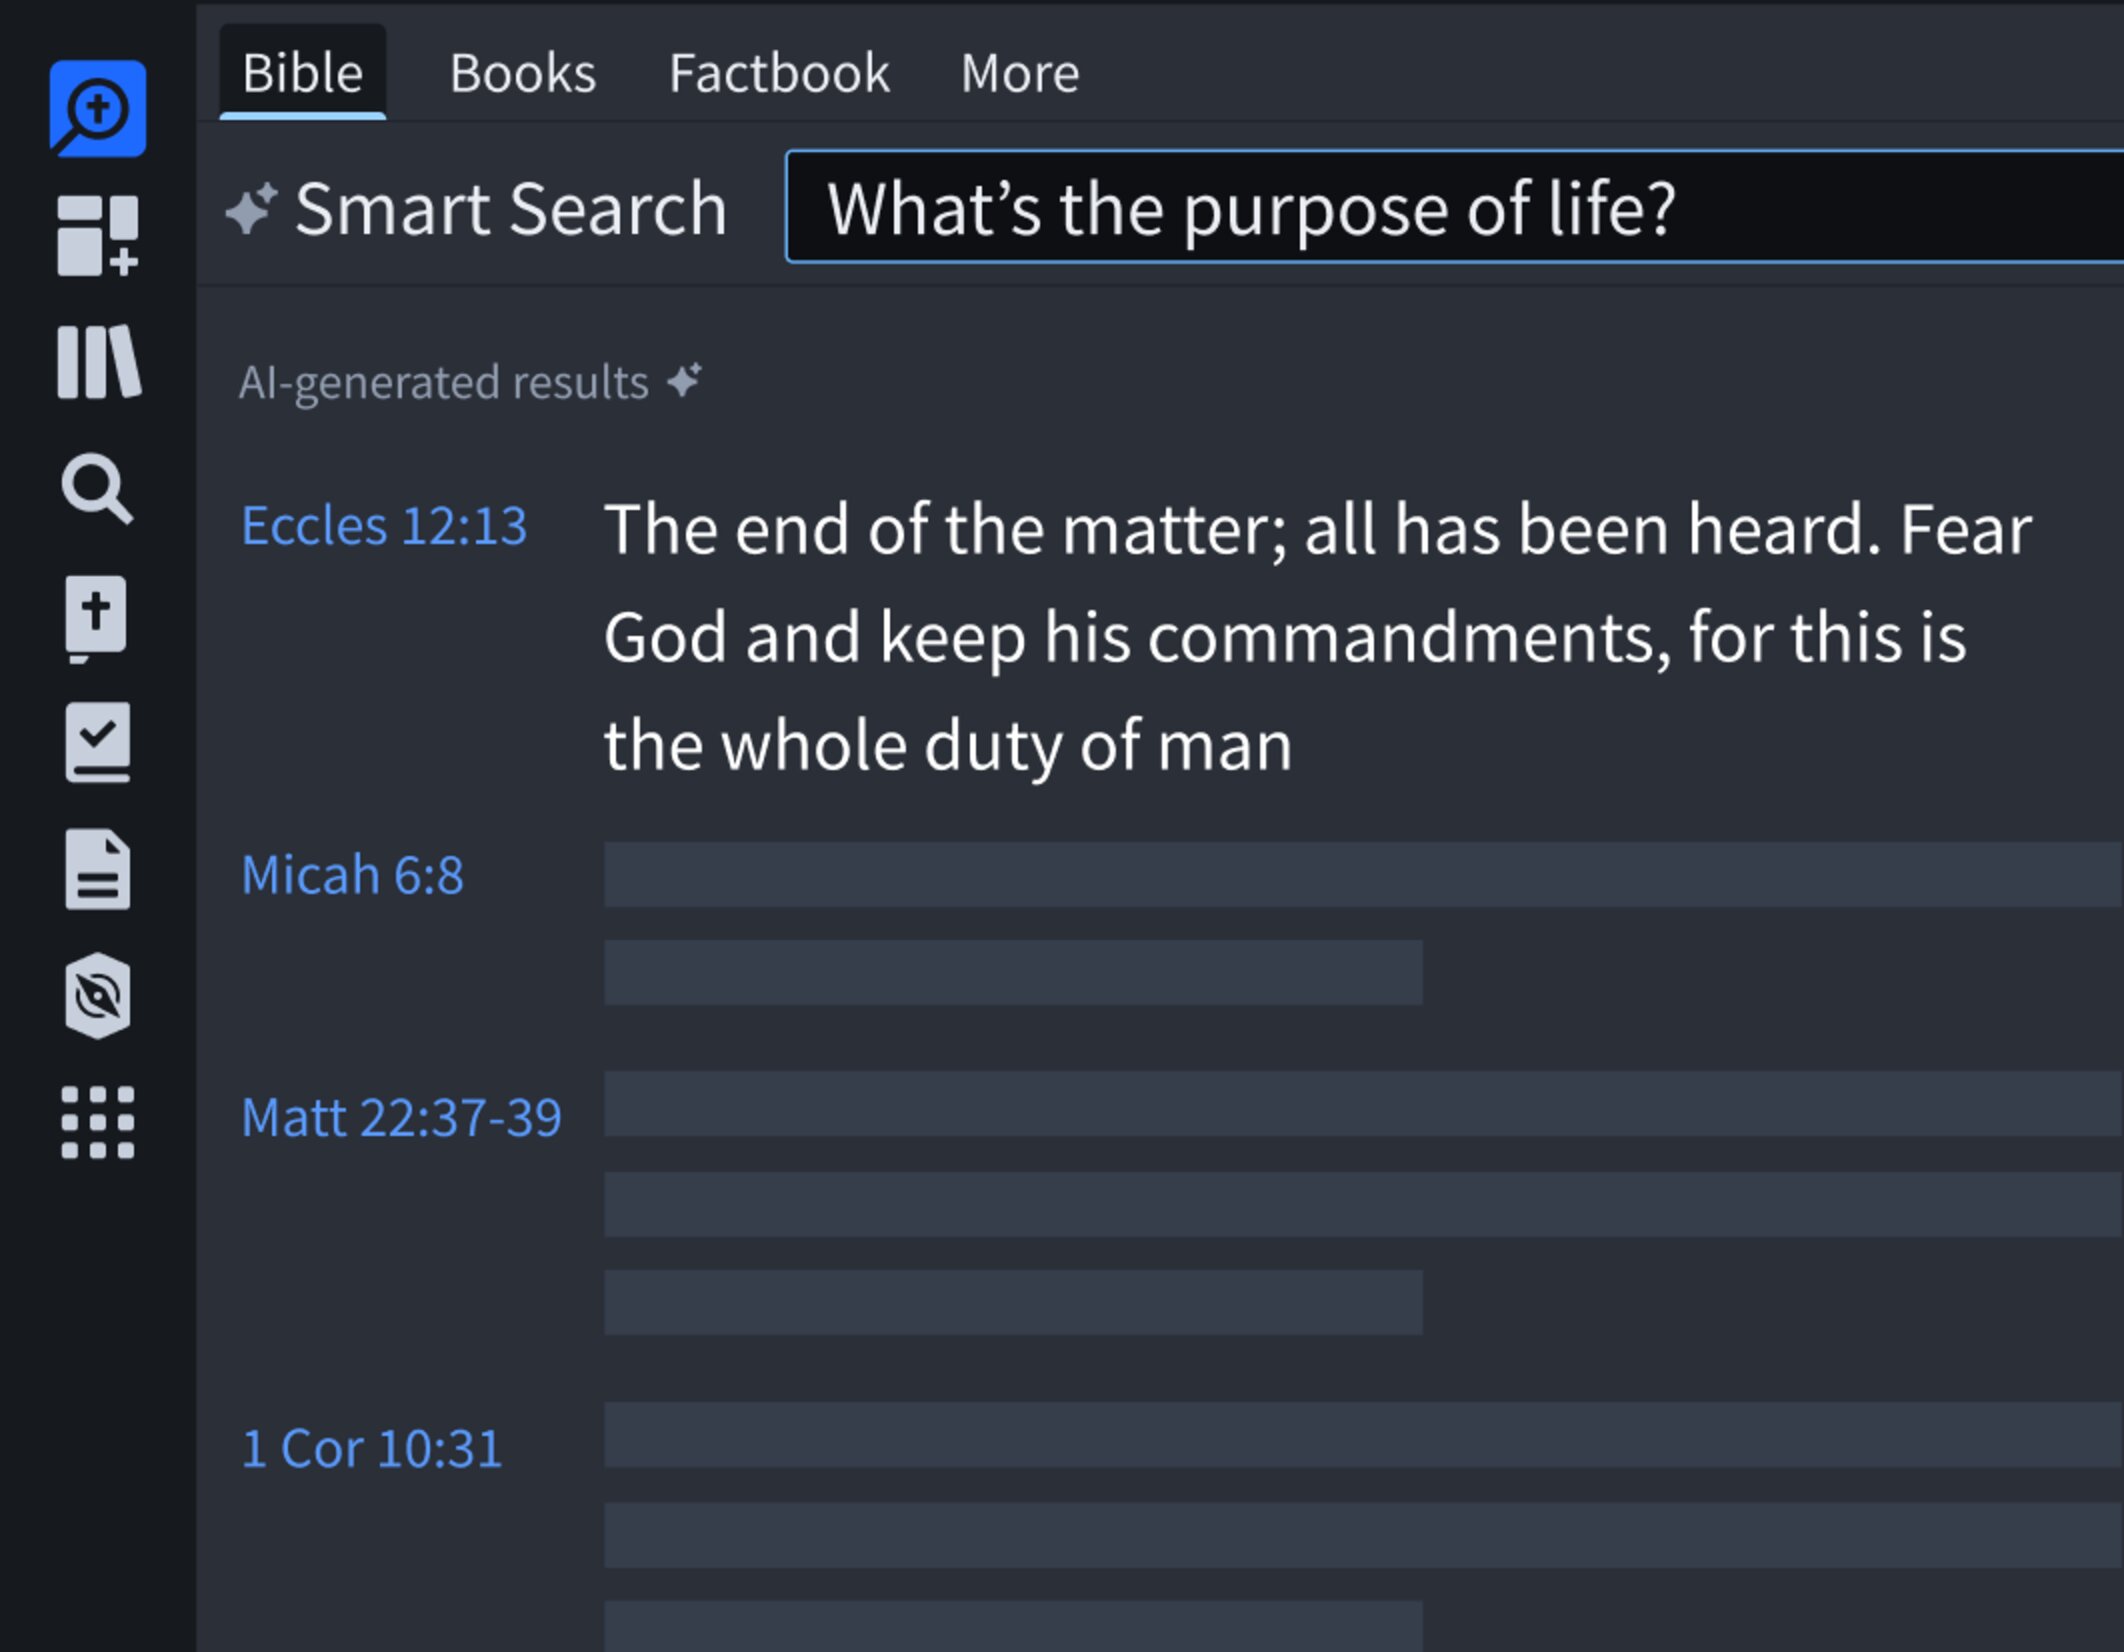The image size is (2124, 1652).
Task: Open the Matt 22:37-39 reference link
Action: (401, 1117)
